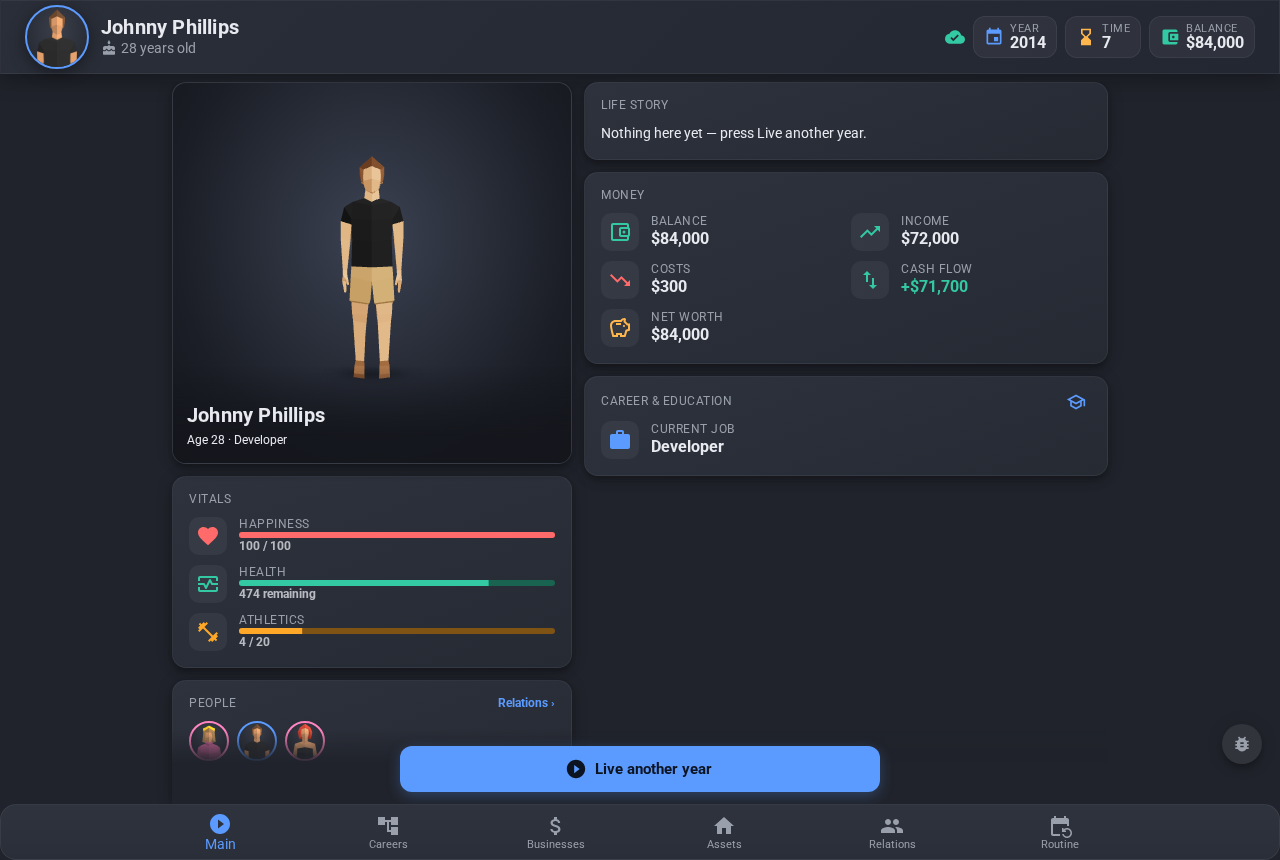Click Johnny Phillips name in header
The width and height of the screenshot is (1280, 860).
click(x=170, y=27)
